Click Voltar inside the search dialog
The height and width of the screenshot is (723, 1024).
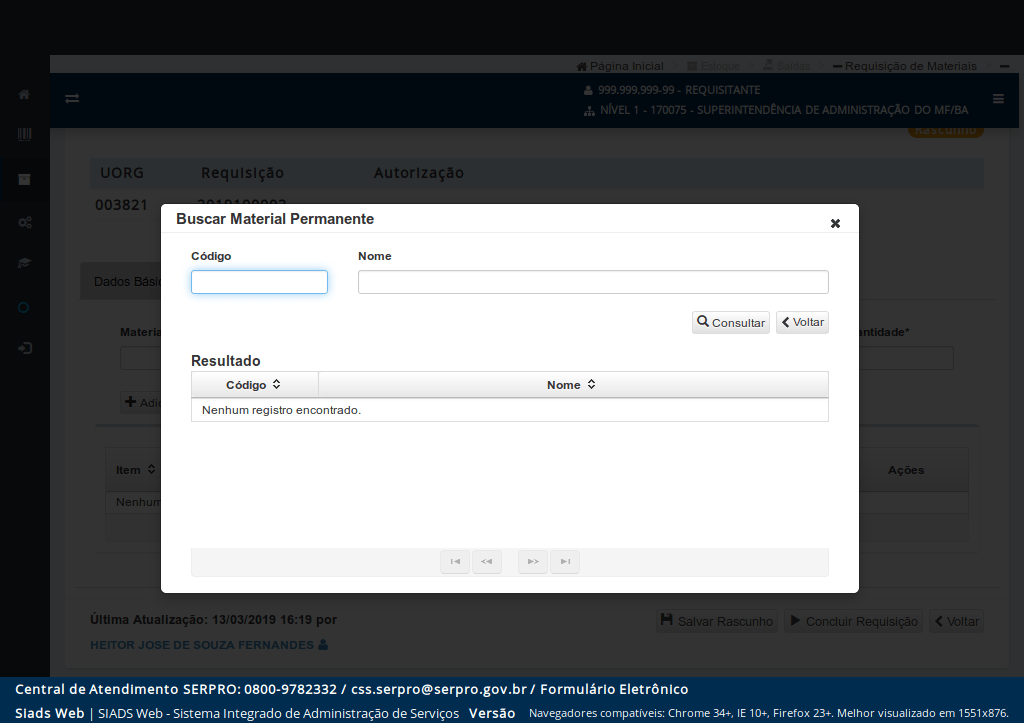pyautogui.click(x=802, y=323)
